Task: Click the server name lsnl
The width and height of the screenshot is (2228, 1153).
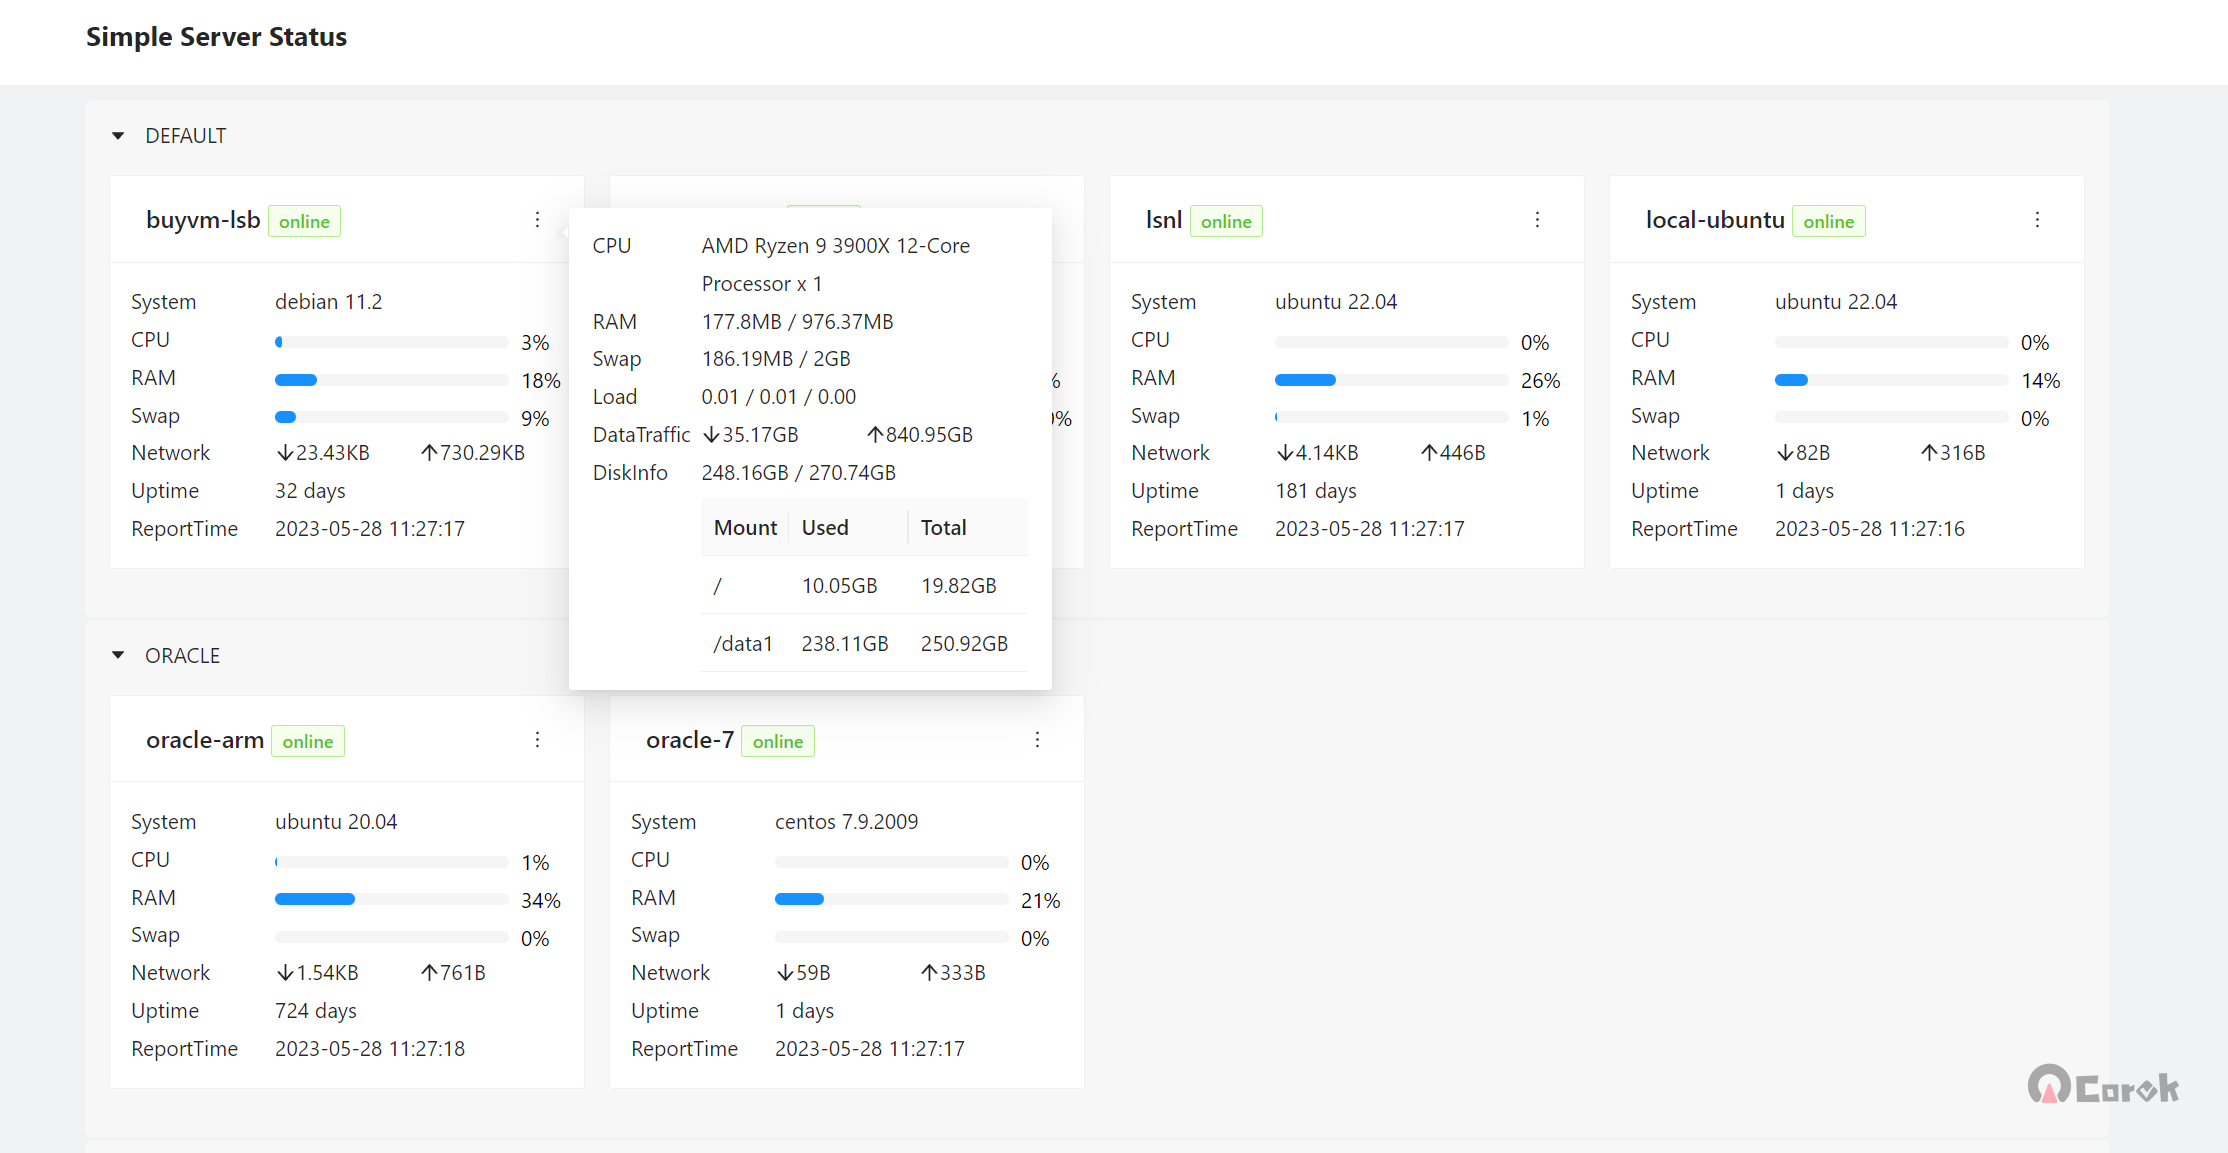Action: click(1163, 219)
